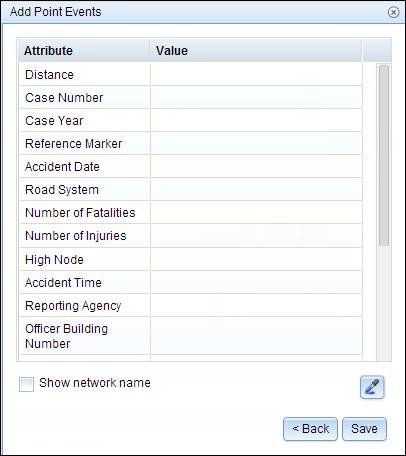Click the attribute table vertical scrollbar
Image resolution: width=406 pixels, height=456 pixels.
pos(384,155)
